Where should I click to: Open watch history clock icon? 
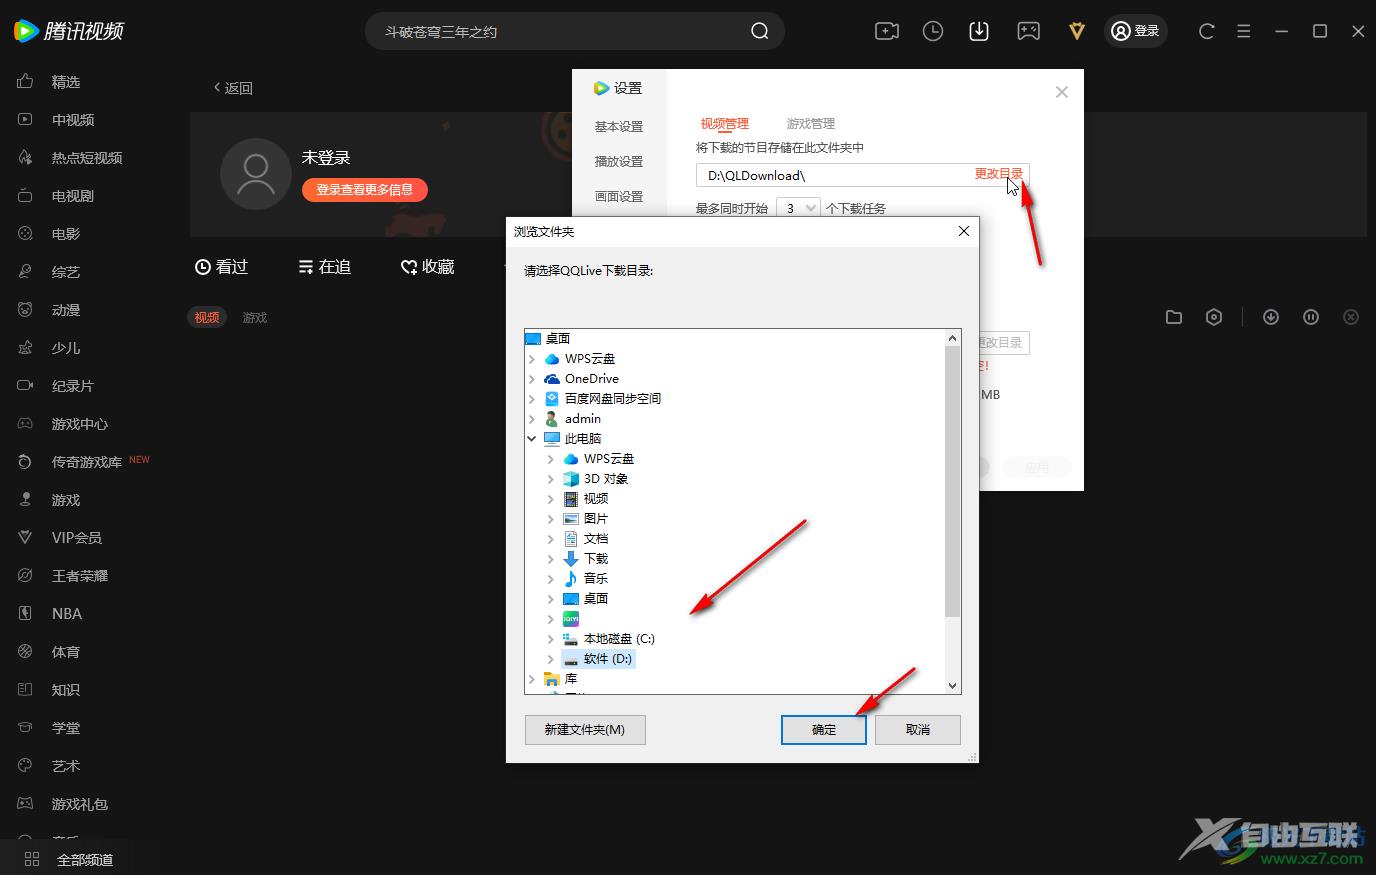[x=932, y=31]
